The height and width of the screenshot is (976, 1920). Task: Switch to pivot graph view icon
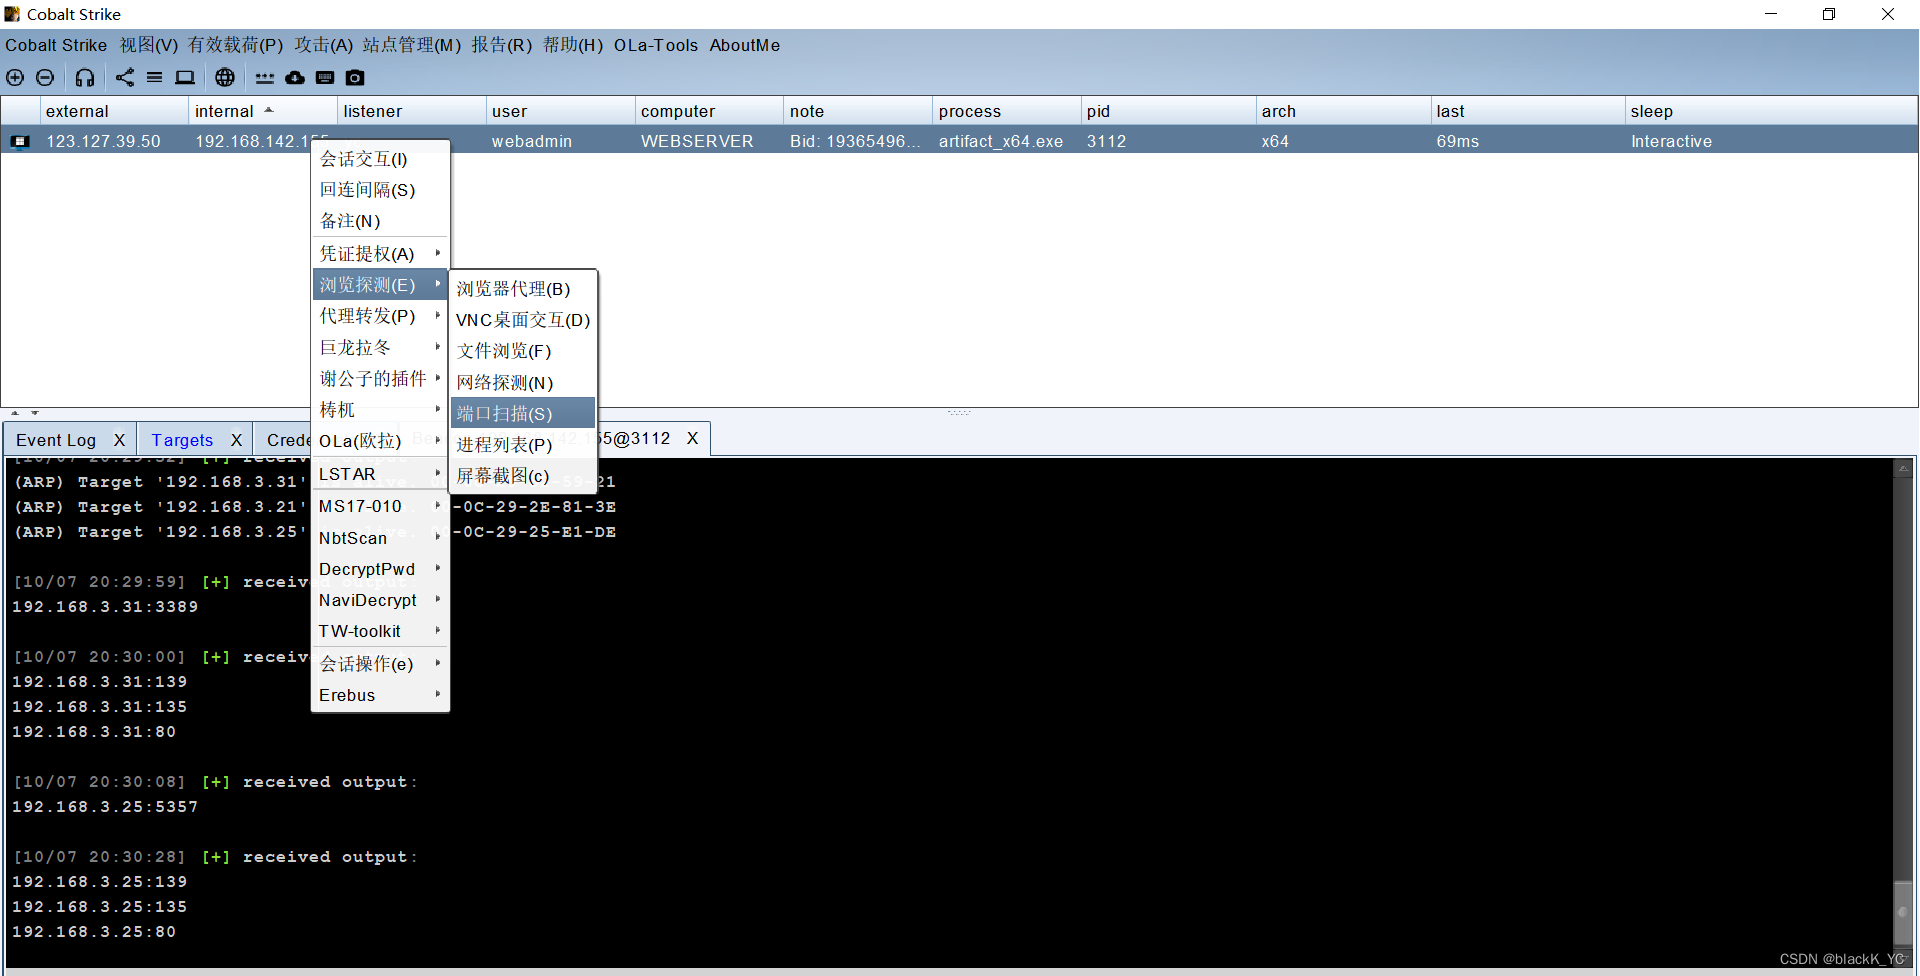(x=124, y=77)
